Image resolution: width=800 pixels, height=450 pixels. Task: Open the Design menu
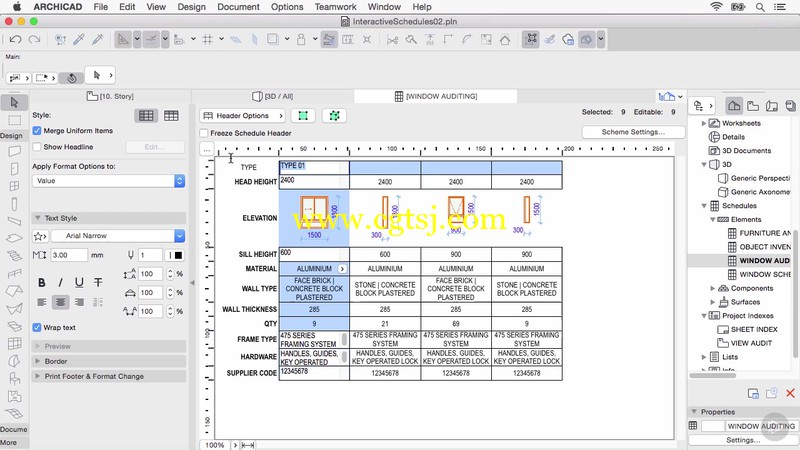(x=191, y=7)
